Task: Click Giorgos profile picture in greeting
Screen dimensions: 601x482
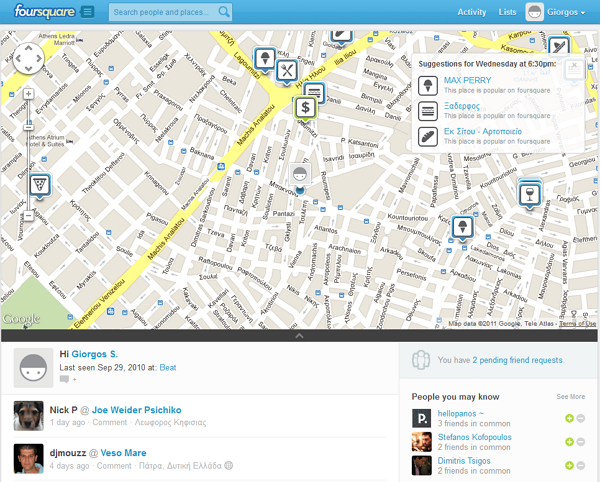Action: (33, 368)
